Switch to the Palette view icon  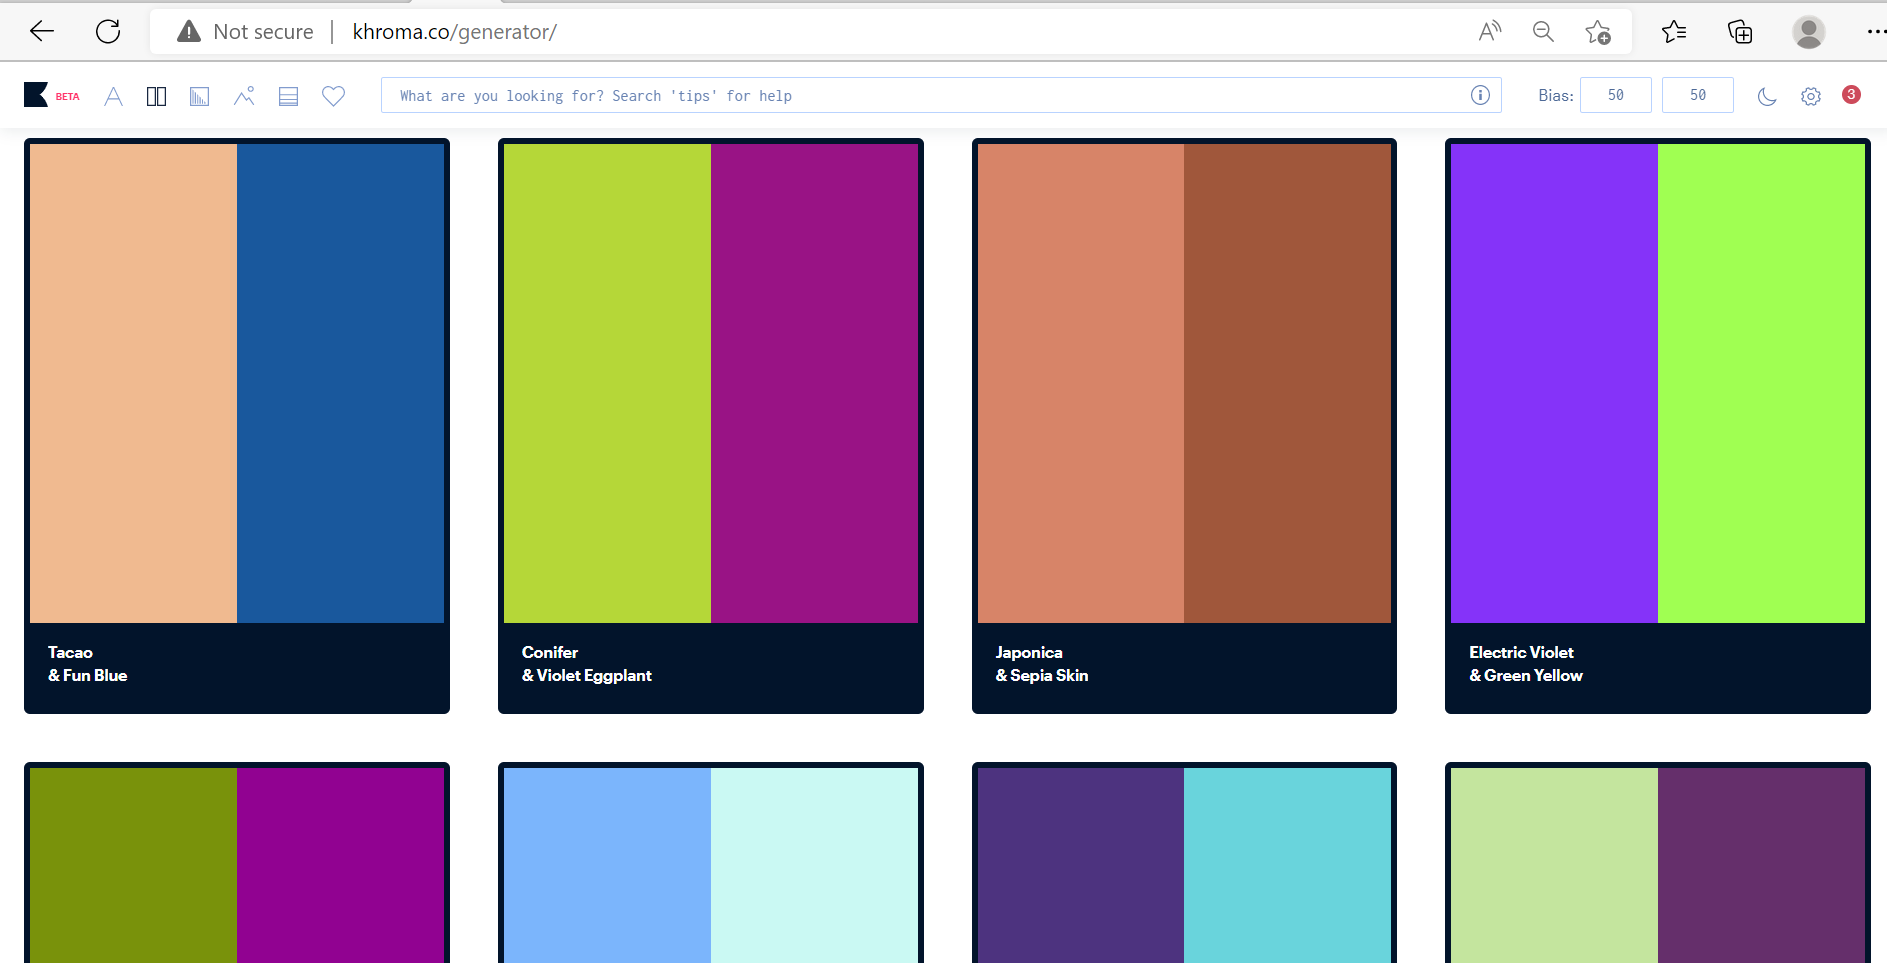point(288,96)
